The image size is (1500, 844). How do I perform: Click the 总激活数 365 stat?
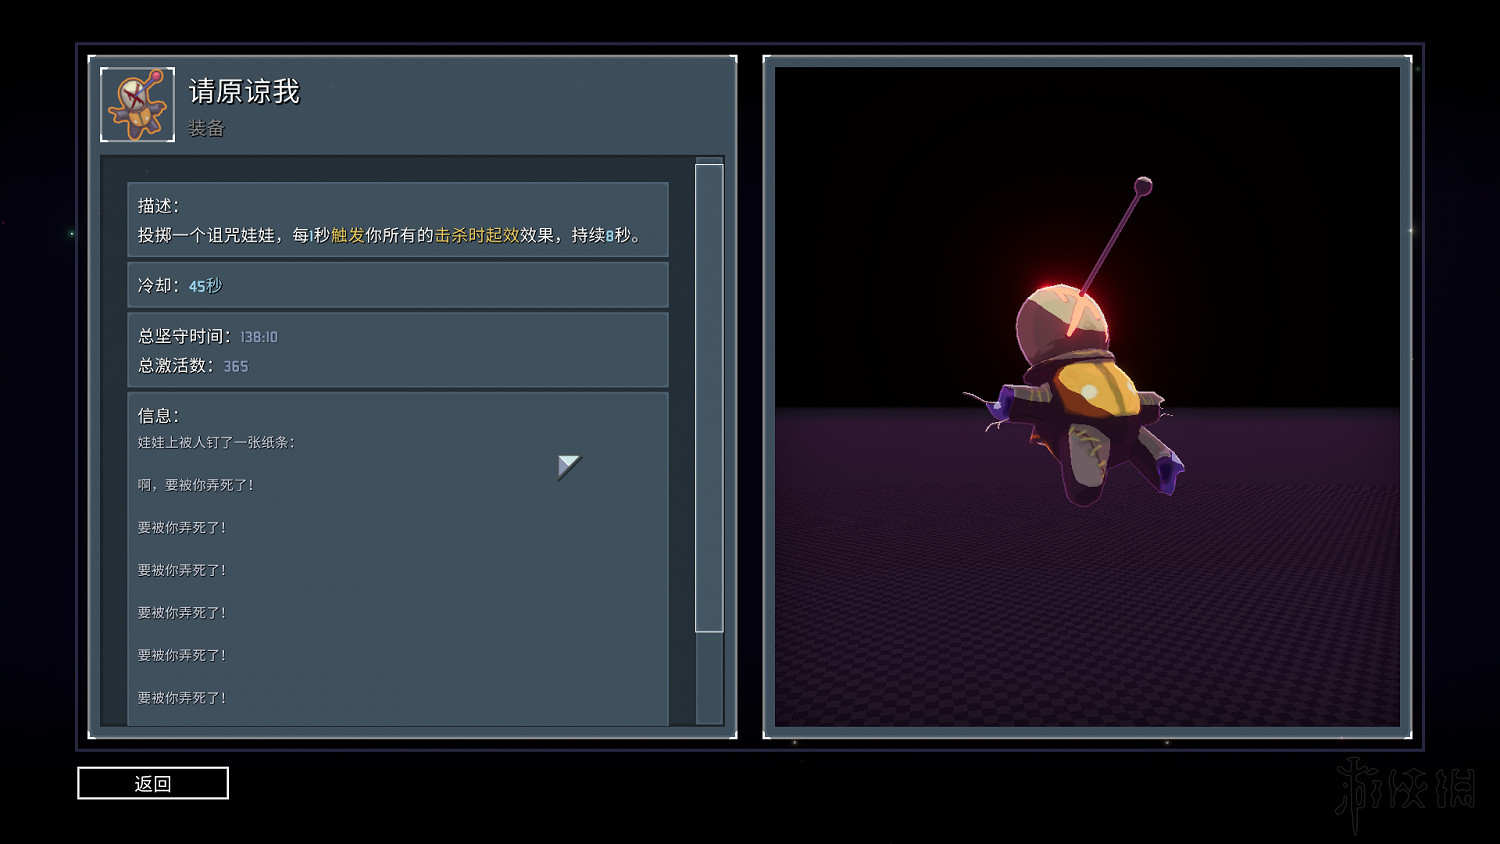pos(193,366)
